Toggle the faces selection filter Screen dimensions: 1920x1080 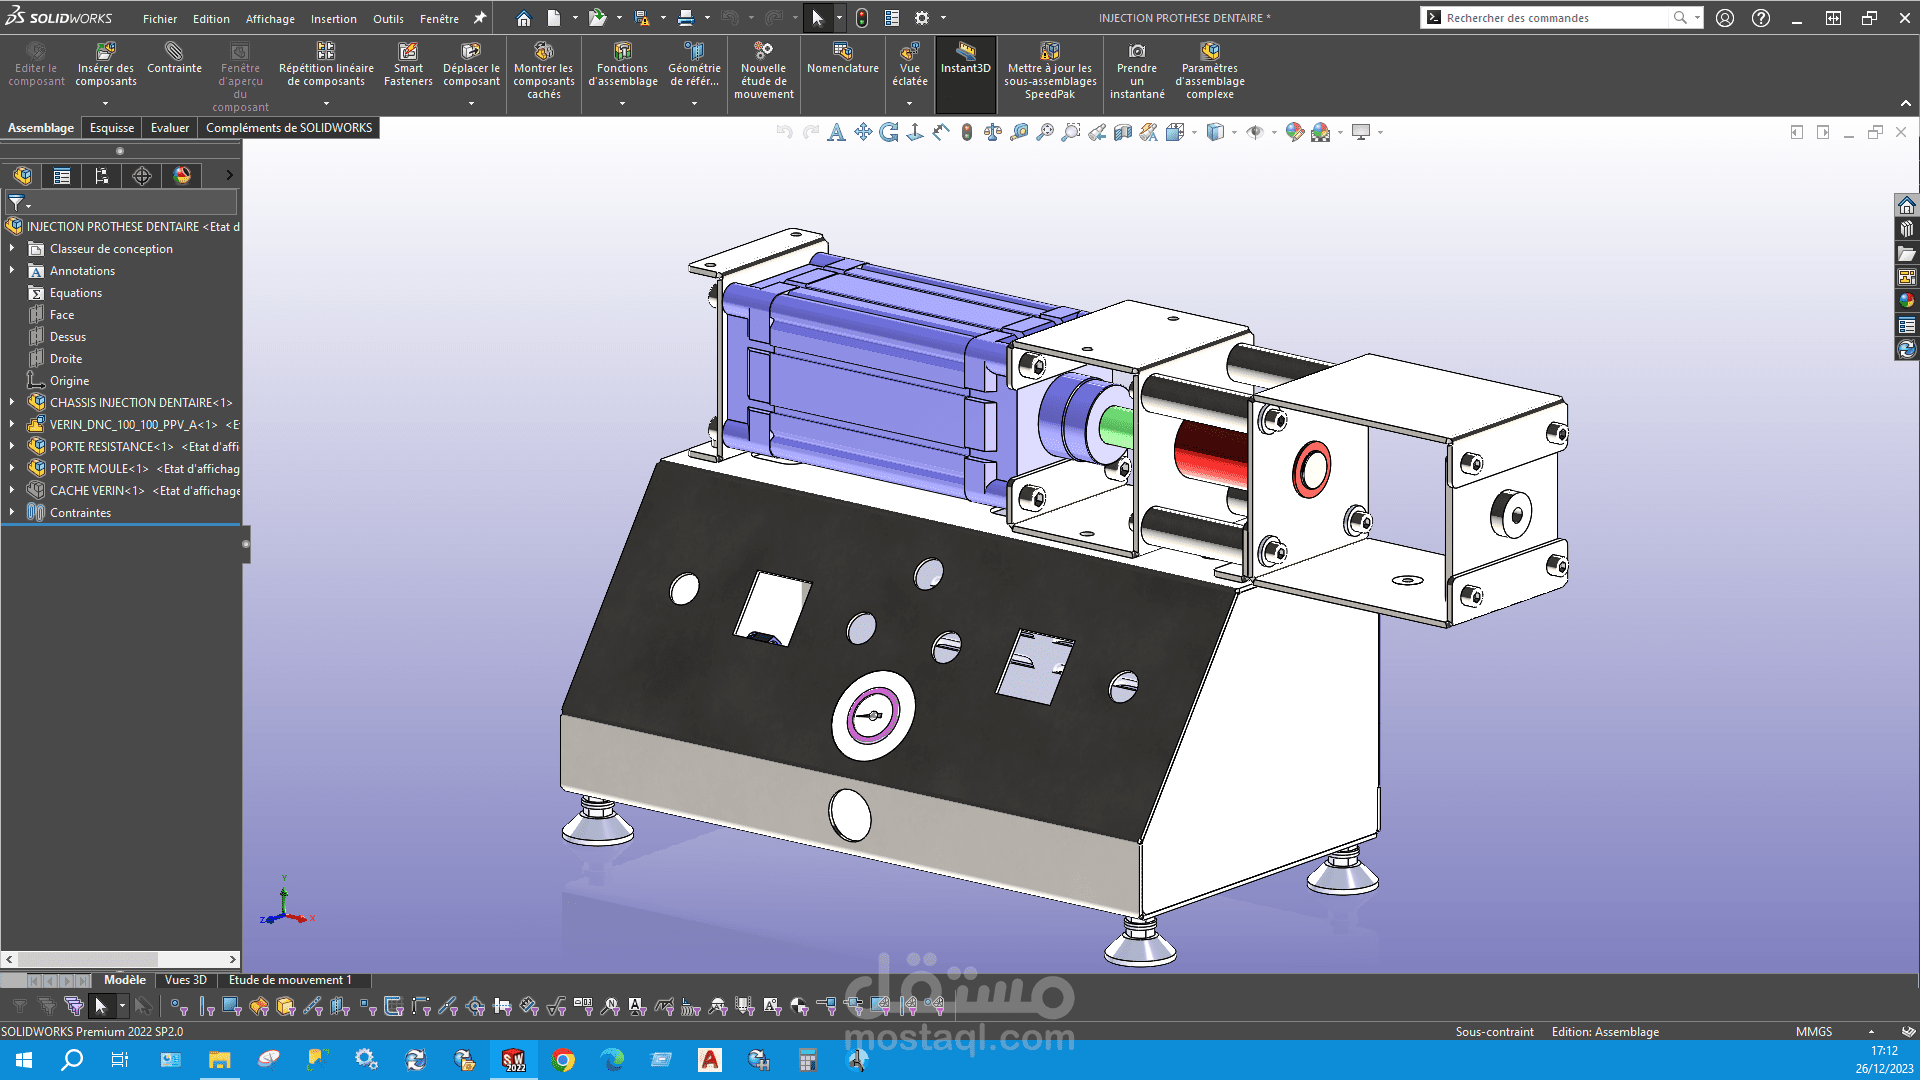pos(232,1006)
